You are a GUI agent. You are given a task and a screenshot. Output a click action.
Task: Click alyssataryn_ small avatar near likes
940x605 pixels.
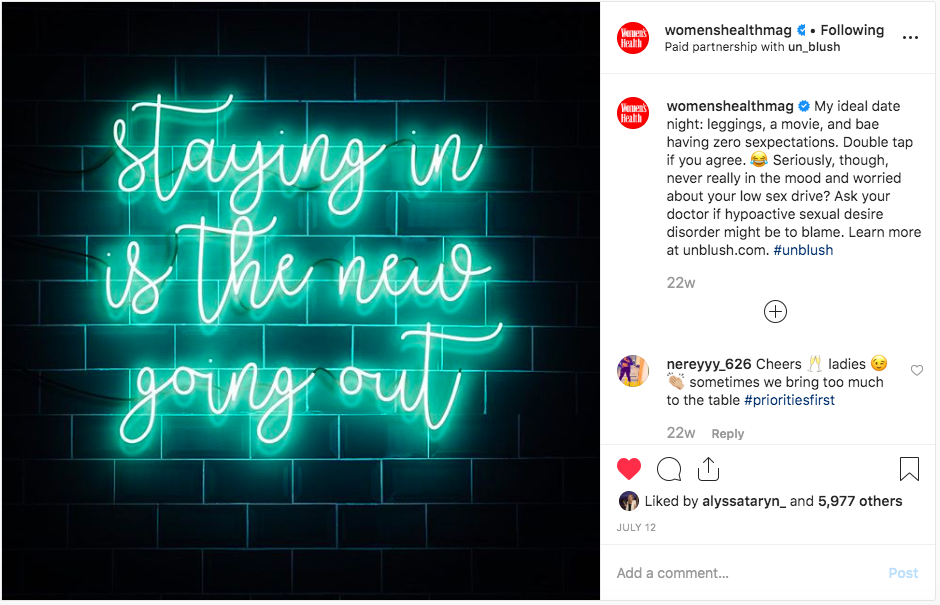[x=629, y=501]
